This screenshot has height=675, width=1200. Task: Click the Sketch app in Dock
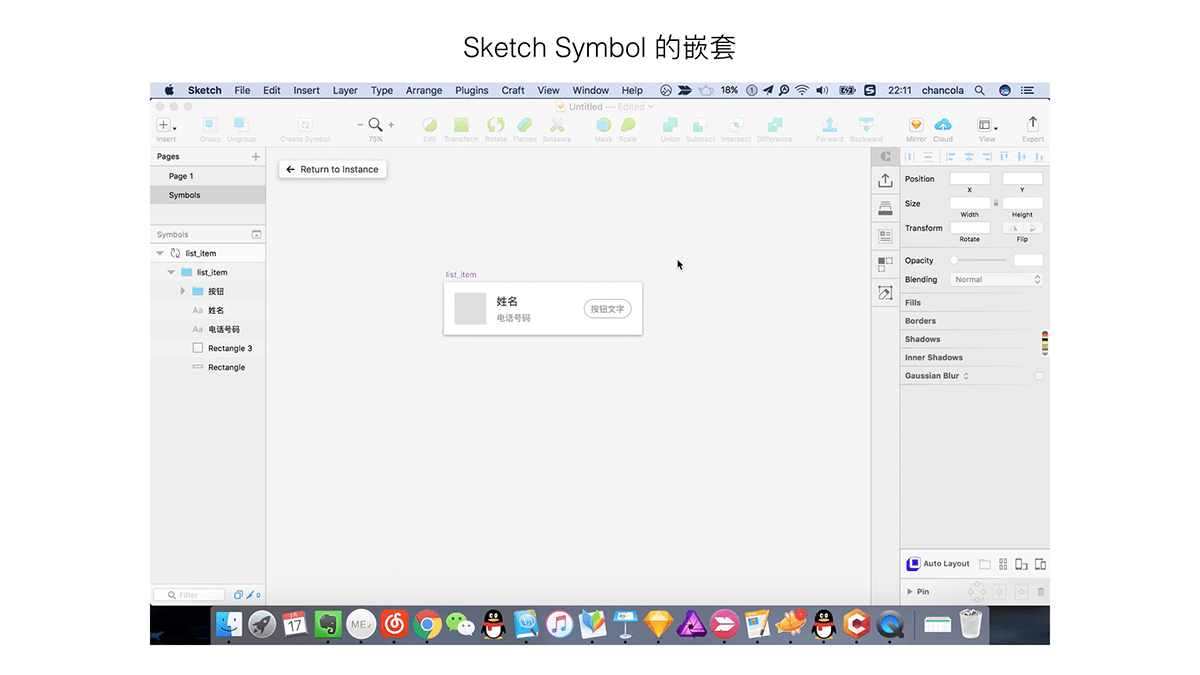[659, 625]
